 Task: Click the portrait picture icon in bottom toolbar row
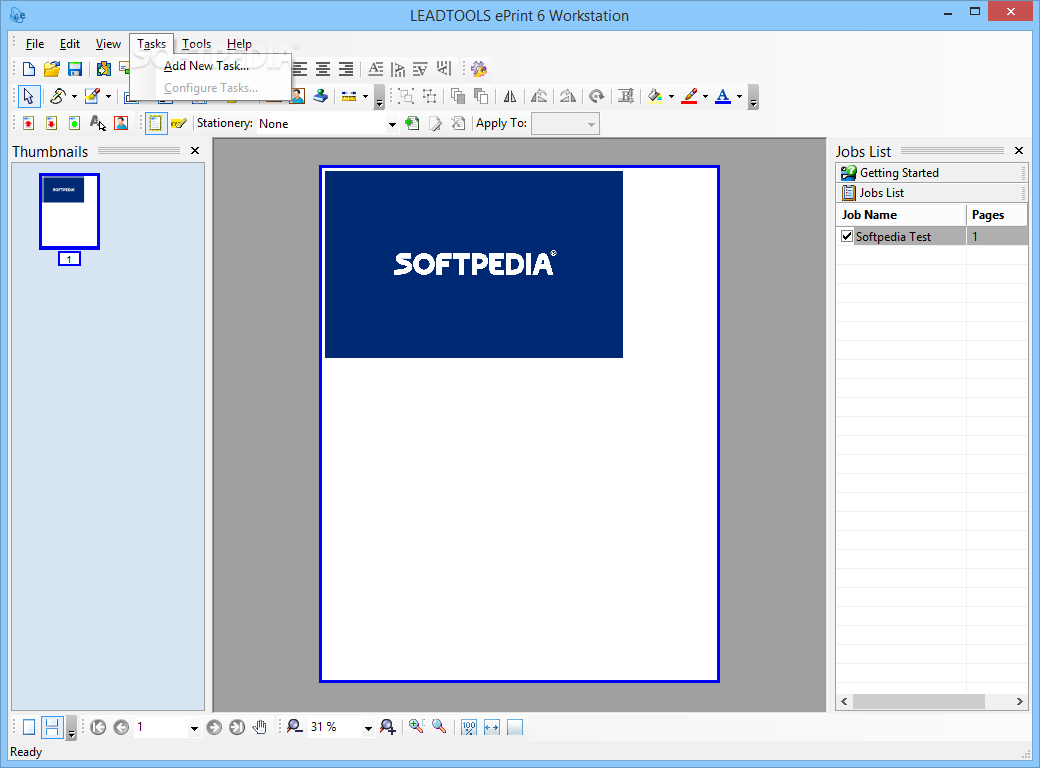pos(121,123)
